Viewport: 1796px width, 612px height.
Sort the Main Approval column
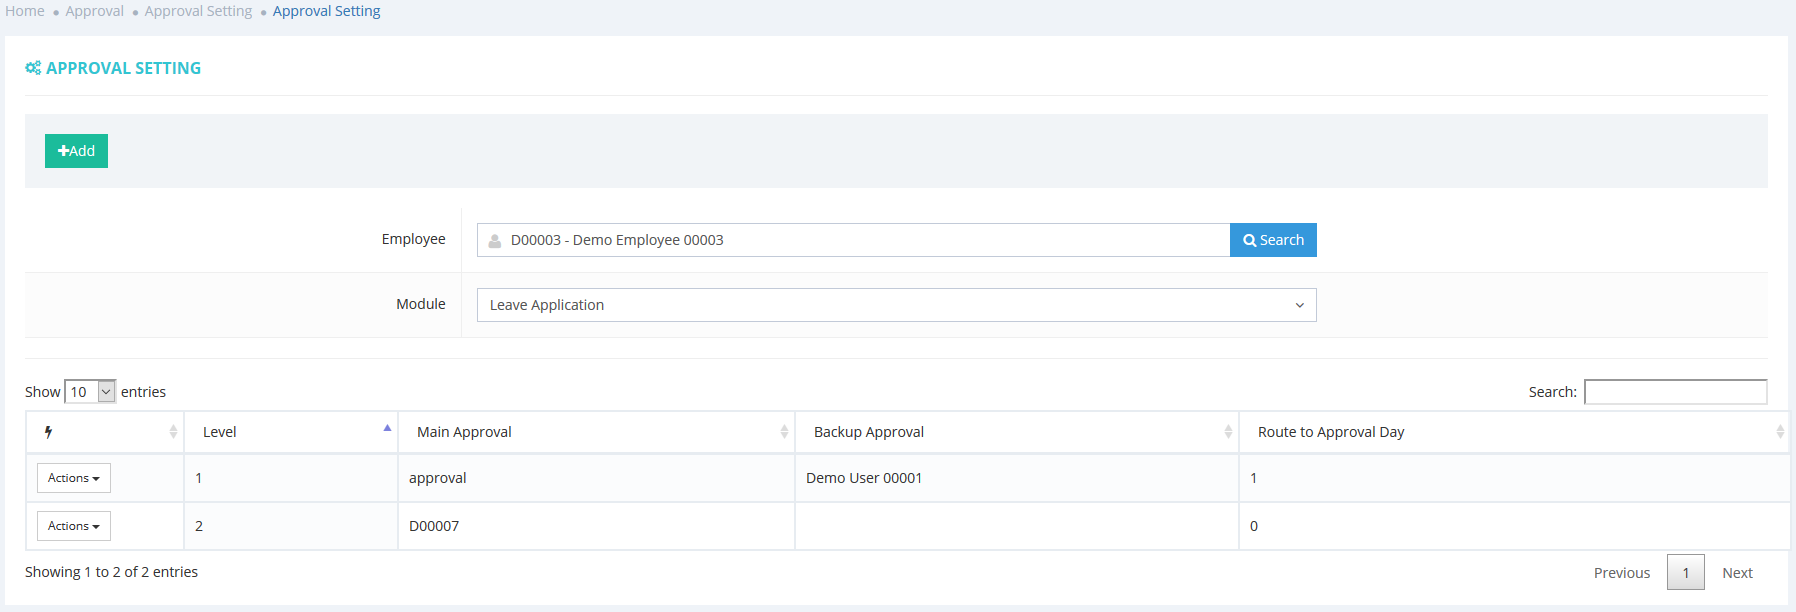784,432
